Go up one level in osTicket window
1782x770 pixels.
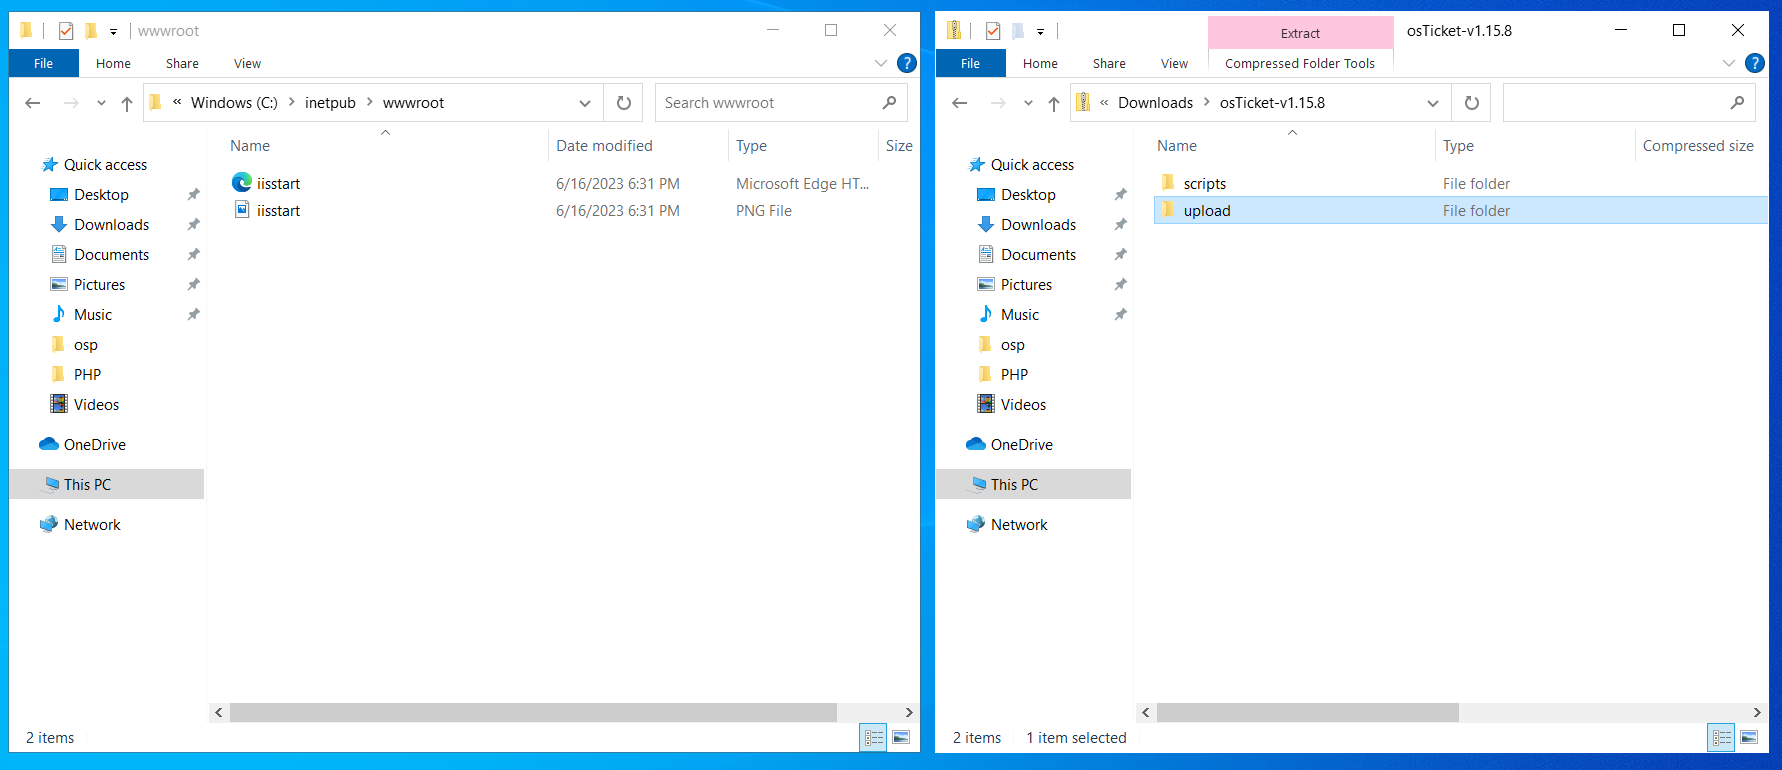coord(1054,103)
